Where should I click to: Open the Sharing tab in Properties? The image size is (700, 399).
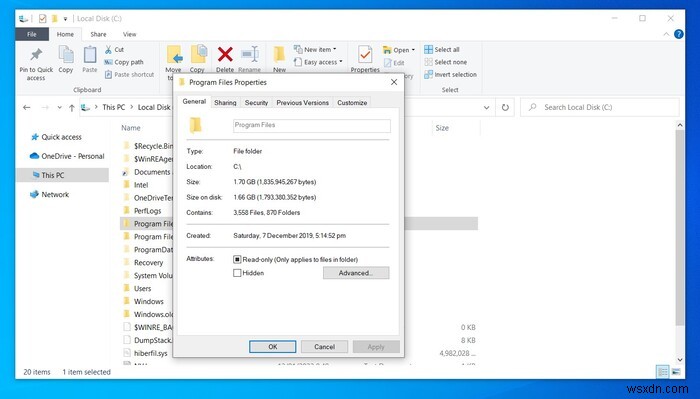click(225, 103)
